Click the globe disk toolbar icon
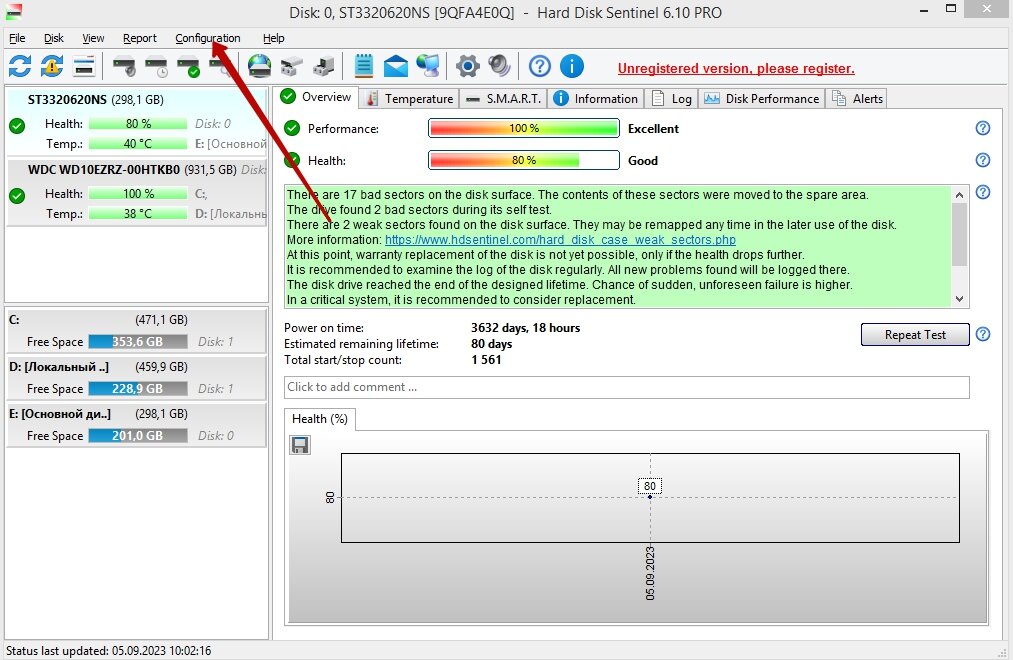 tap(260, 66)
